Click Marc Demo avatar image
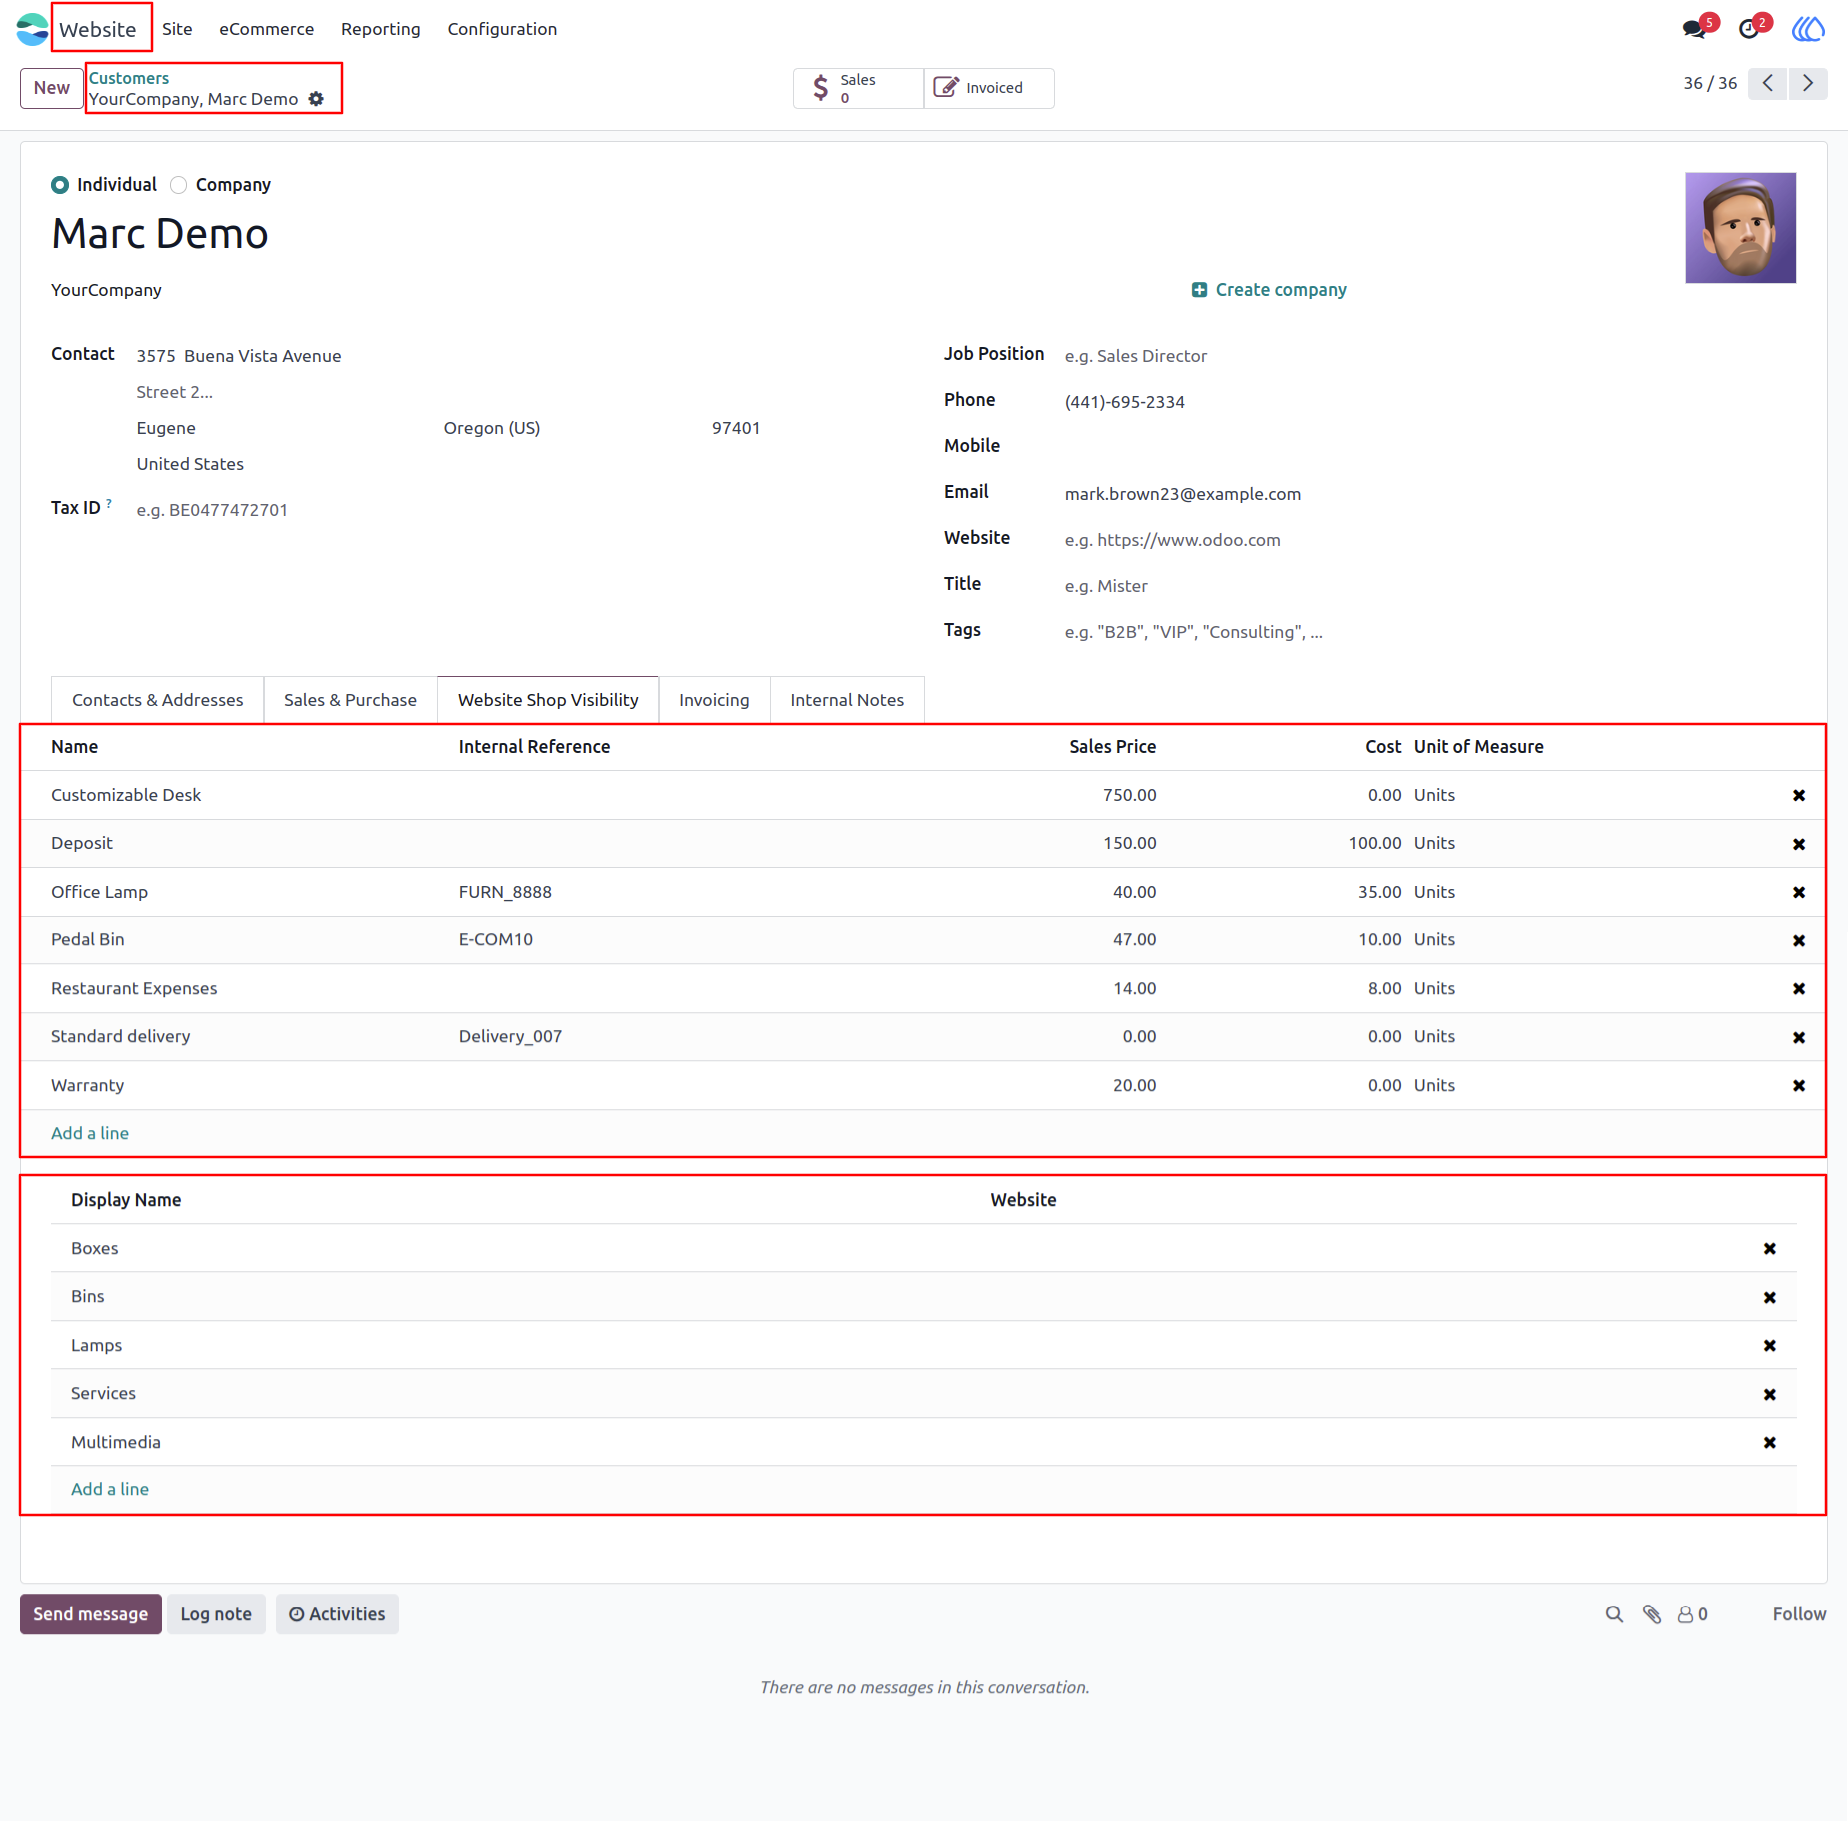 click(1740, 228)
